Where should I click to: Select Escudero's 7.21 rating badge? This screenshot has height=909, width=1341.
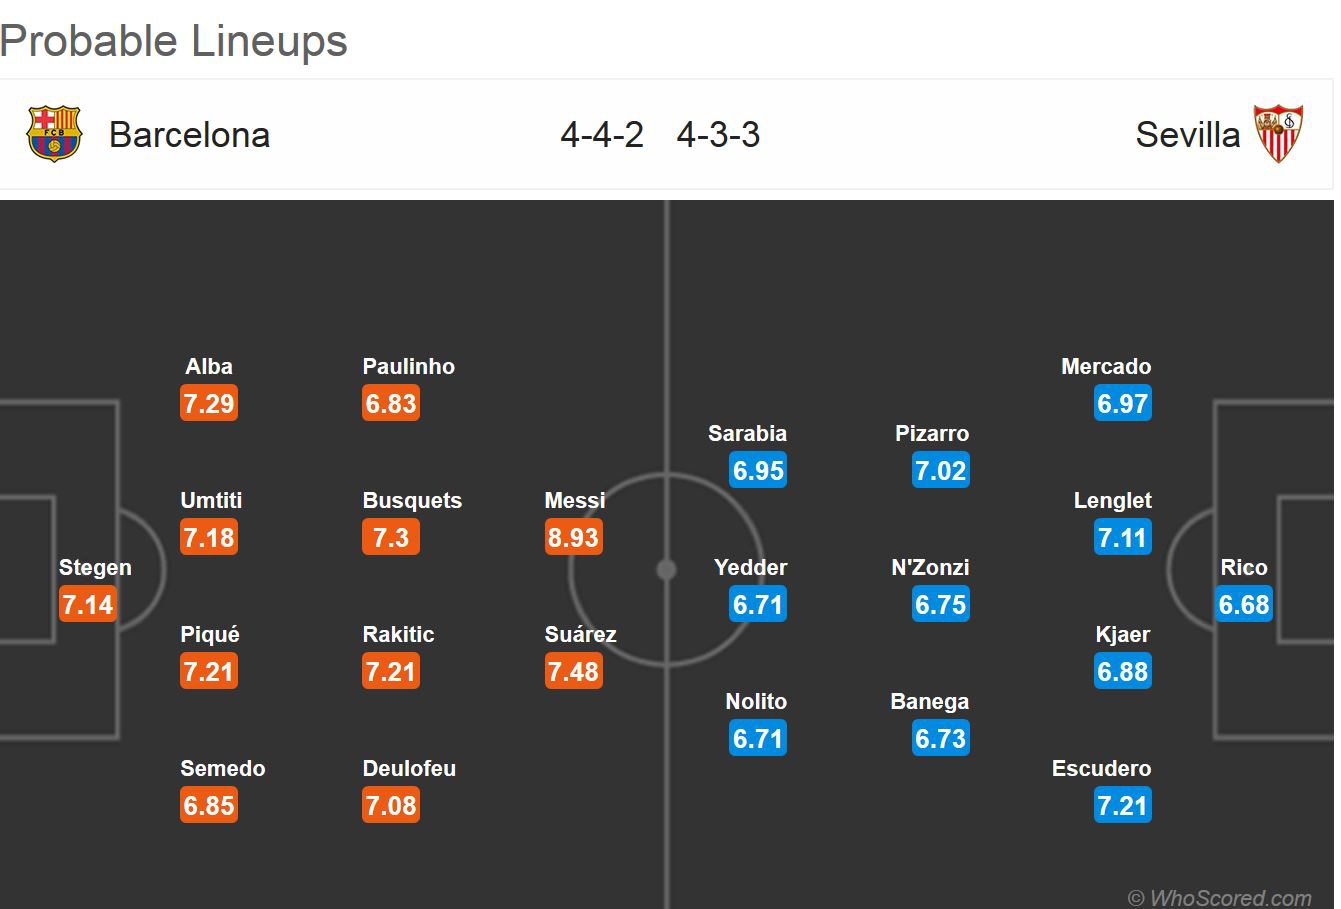[1123, 806]
